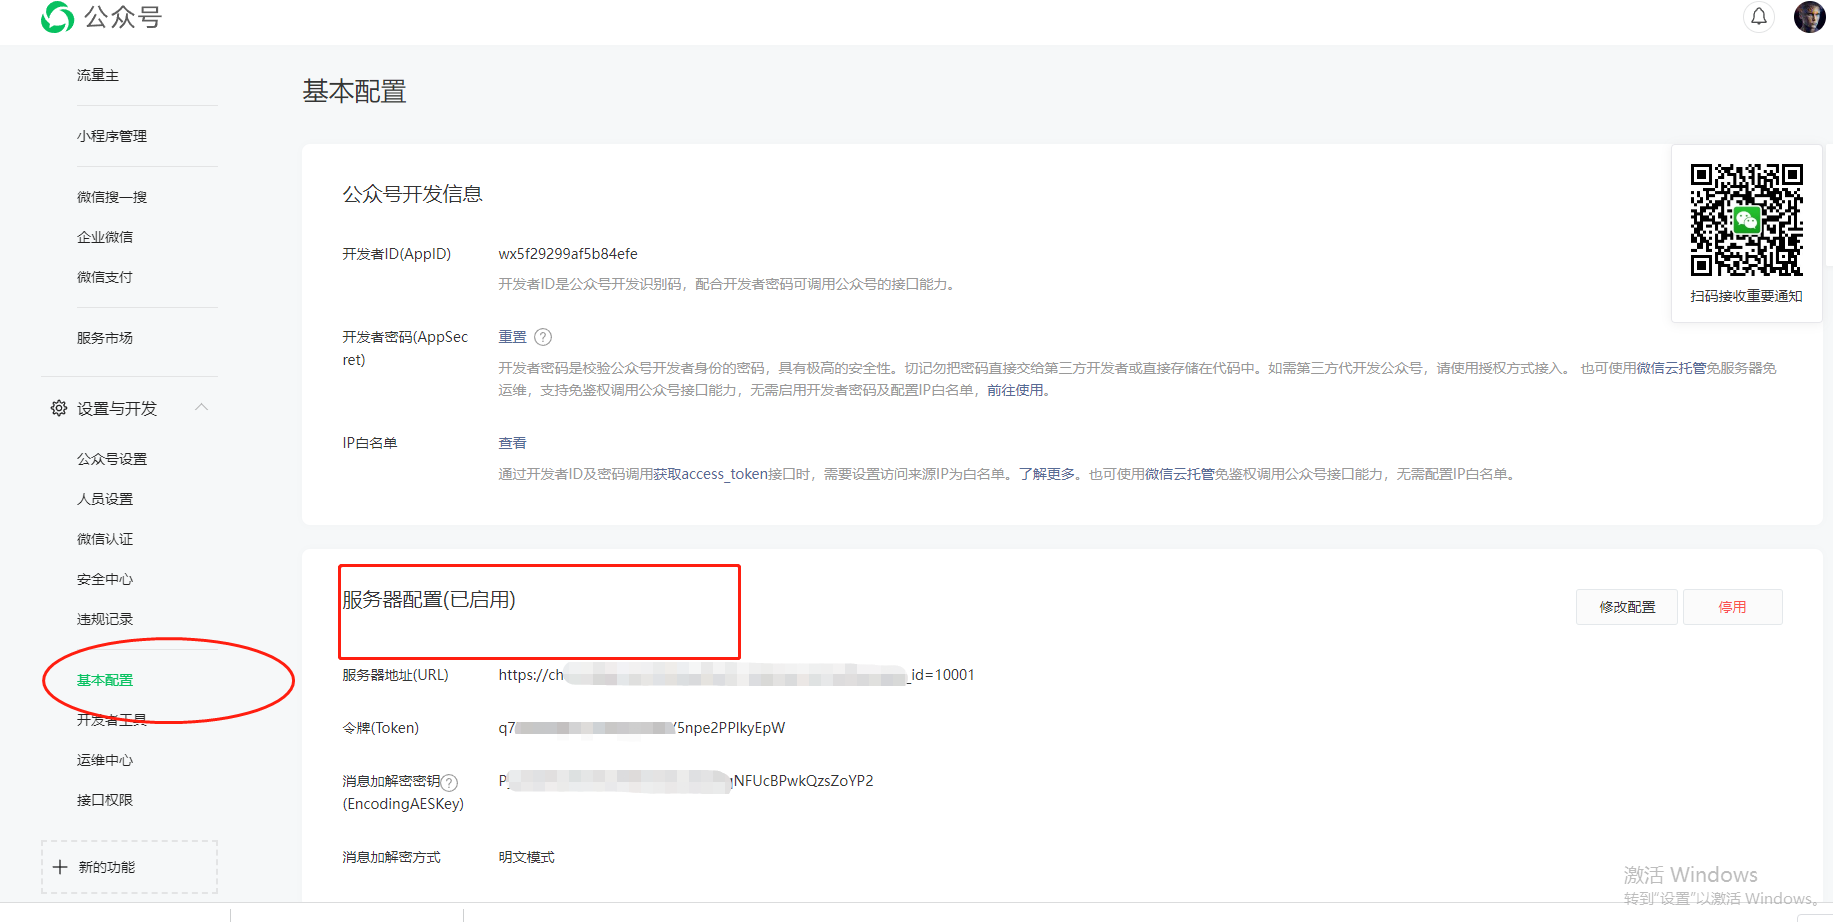Click the AppID value wx5f29299af5b84efe
This screenshot has width=1833, height=922.
pyautogui.click(x=568, y=254)
